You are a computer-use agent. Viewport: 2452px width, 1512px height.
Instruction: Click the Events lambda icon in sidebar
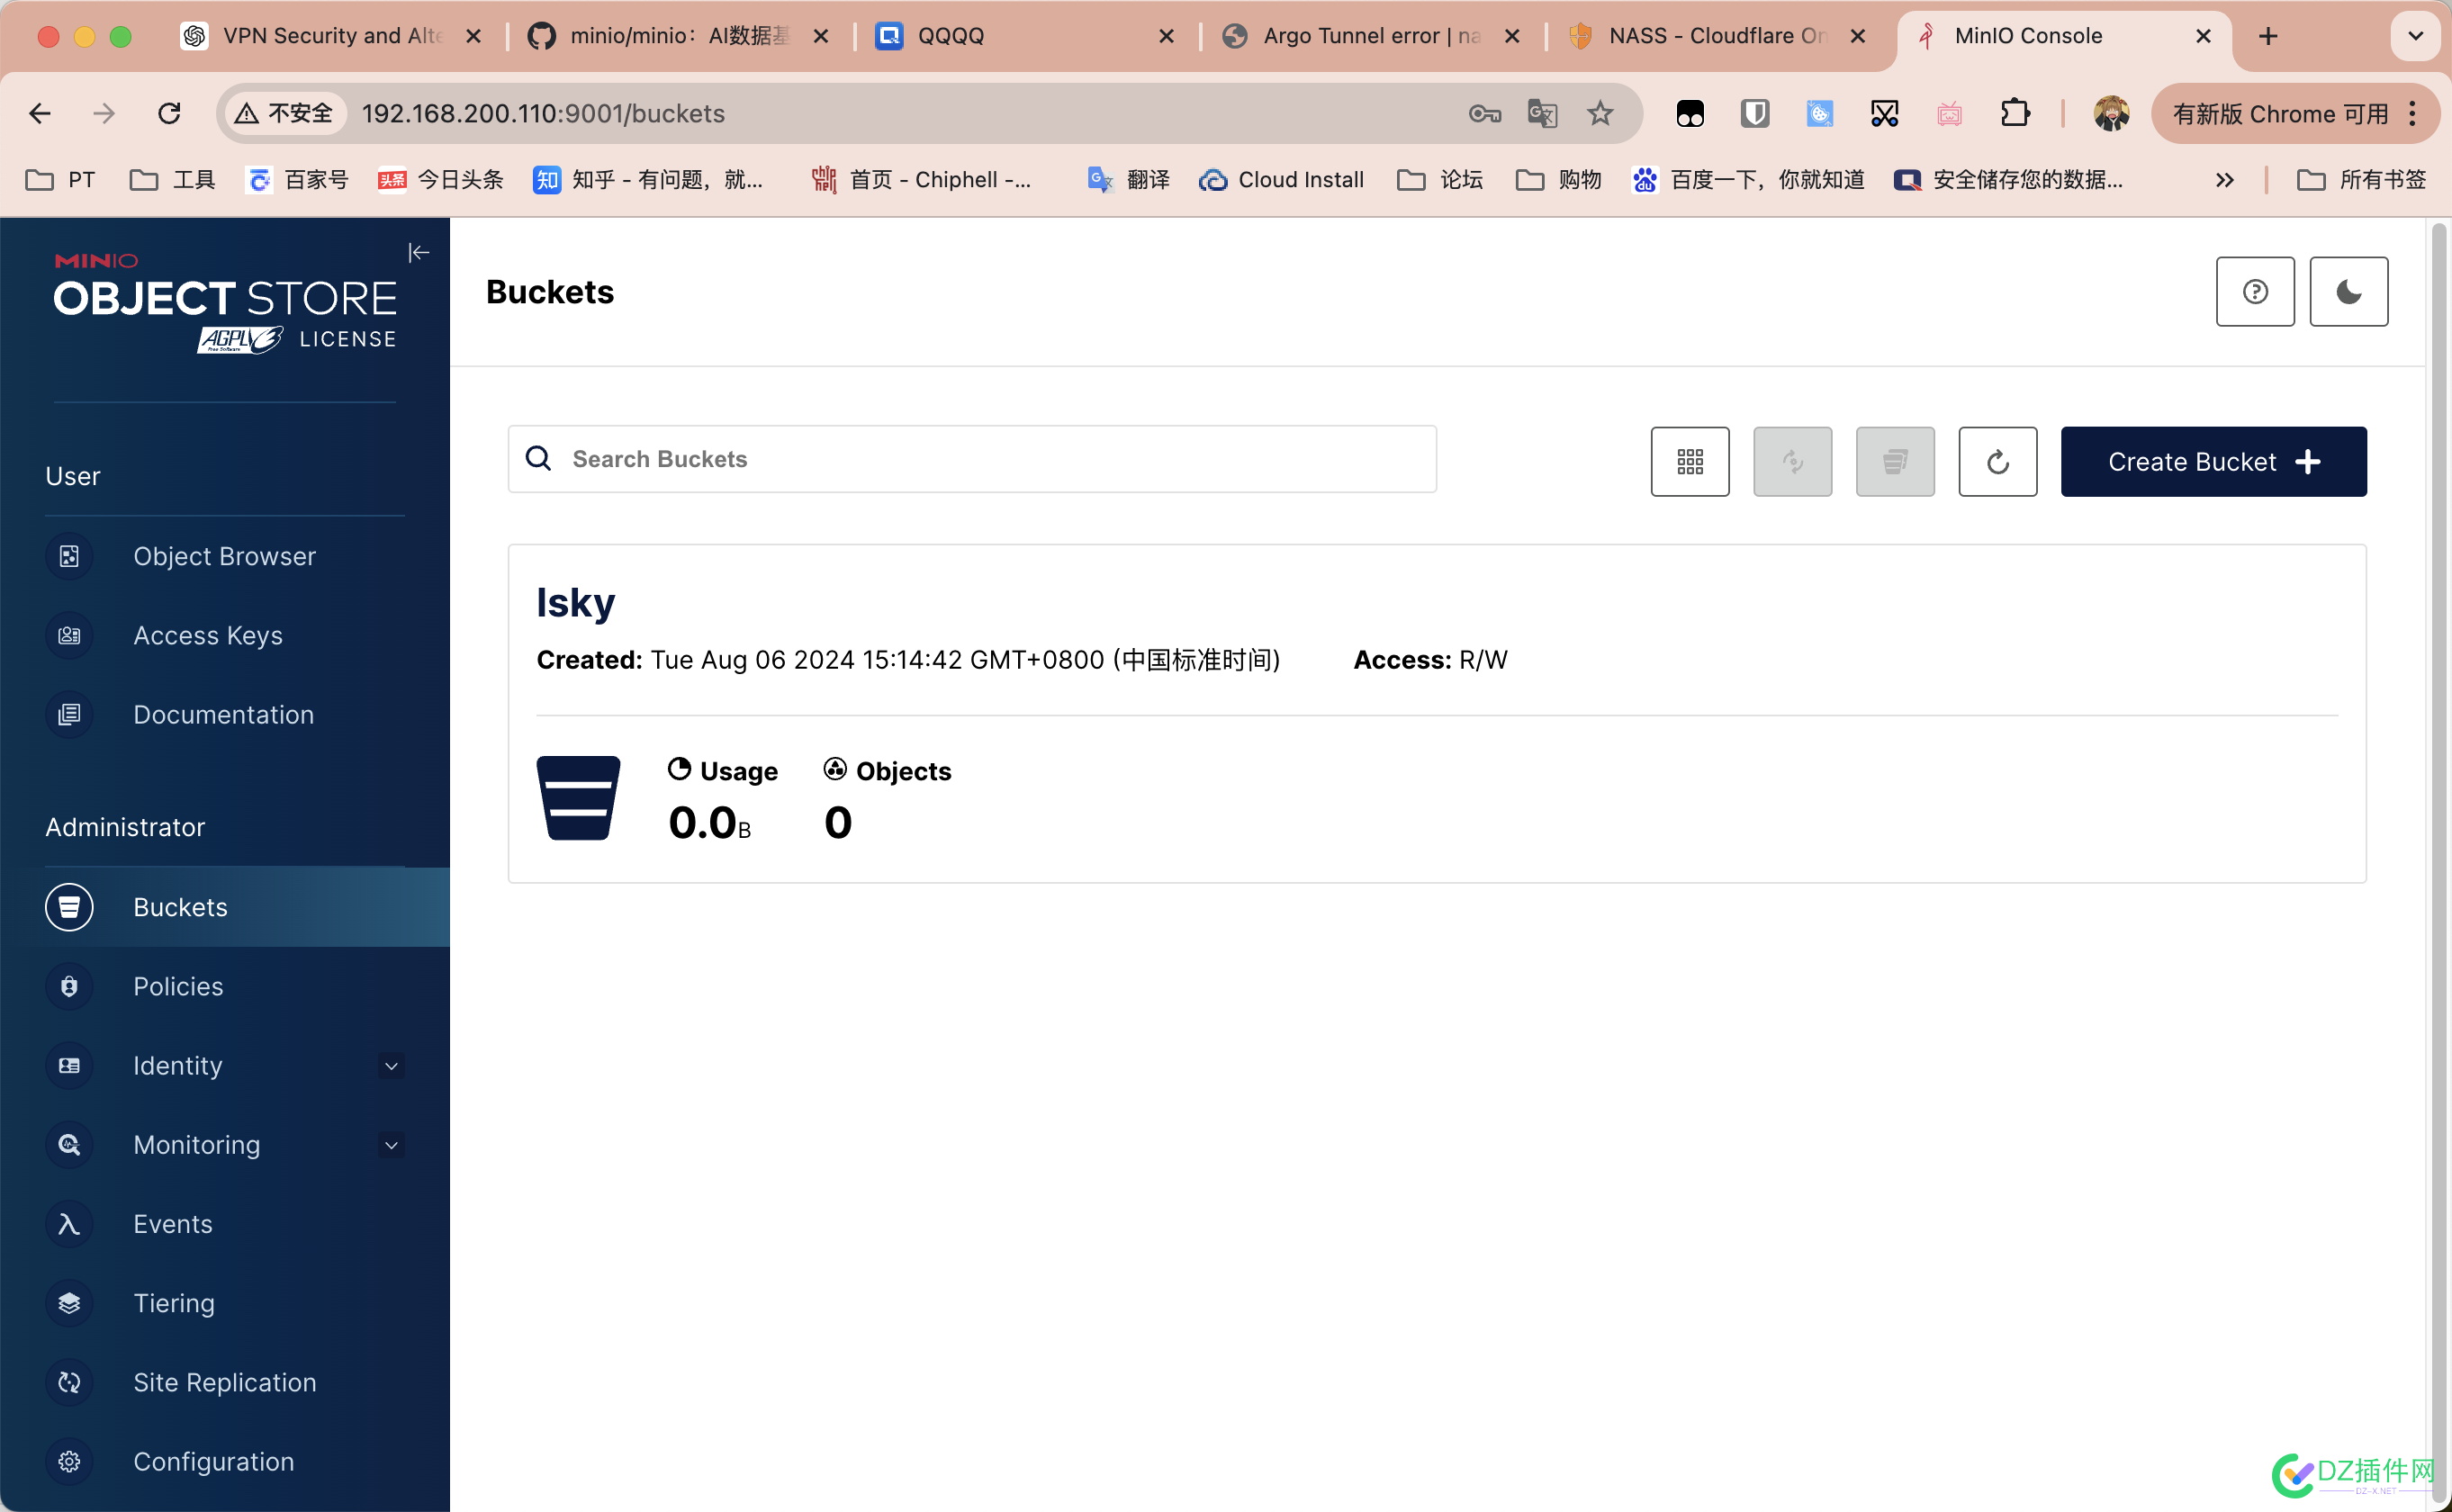pyautogui.click(x=68, y=1223)
